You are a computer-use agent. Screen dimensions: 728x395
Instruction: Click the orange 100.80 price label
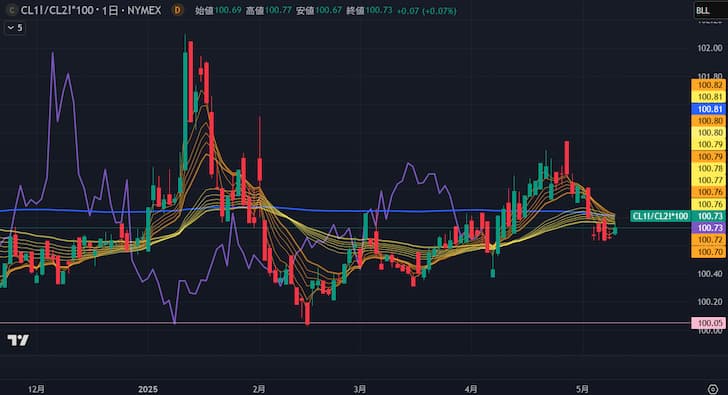(x=709, y=121)
